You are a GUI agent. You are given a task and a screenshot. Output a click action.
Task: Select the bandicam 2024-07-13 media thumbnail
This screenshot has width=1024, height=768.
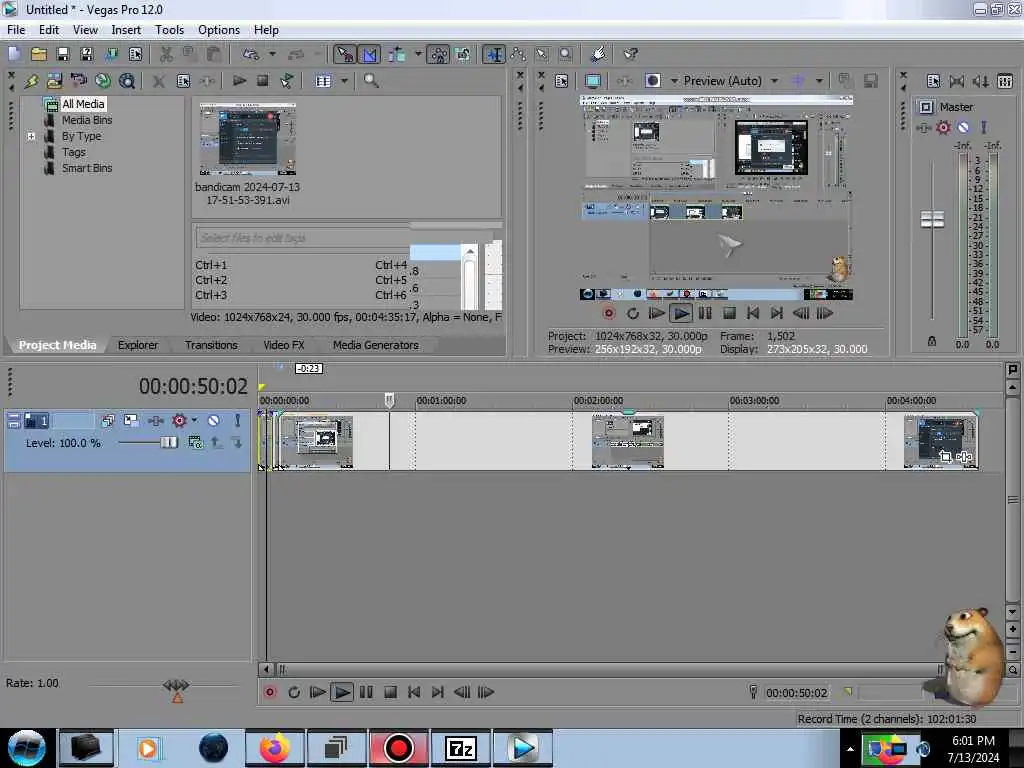pyautogui.click(x=248, y=139)
